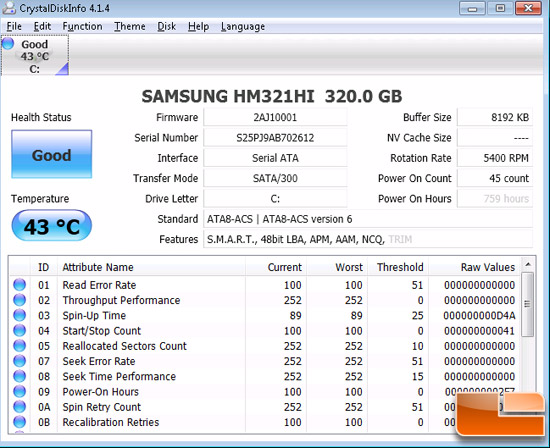Click the Threshold column header
The height and width of the screenshot is (448, 550).
tap(398, 267)
